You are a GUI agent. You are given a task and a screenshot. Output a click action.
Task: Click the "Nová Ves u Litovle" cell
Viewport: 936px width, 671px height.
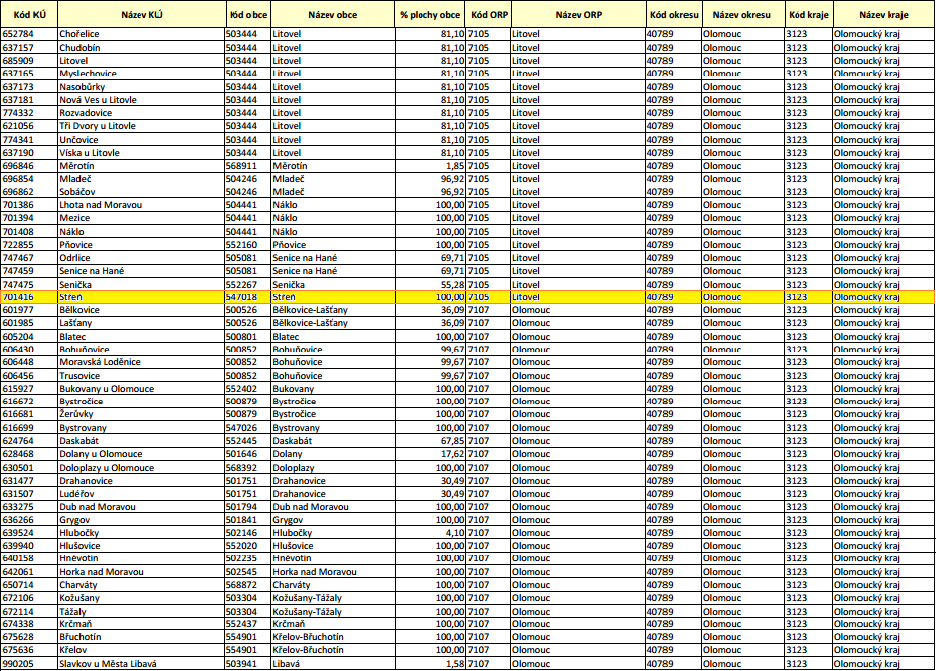pos(141,100)
